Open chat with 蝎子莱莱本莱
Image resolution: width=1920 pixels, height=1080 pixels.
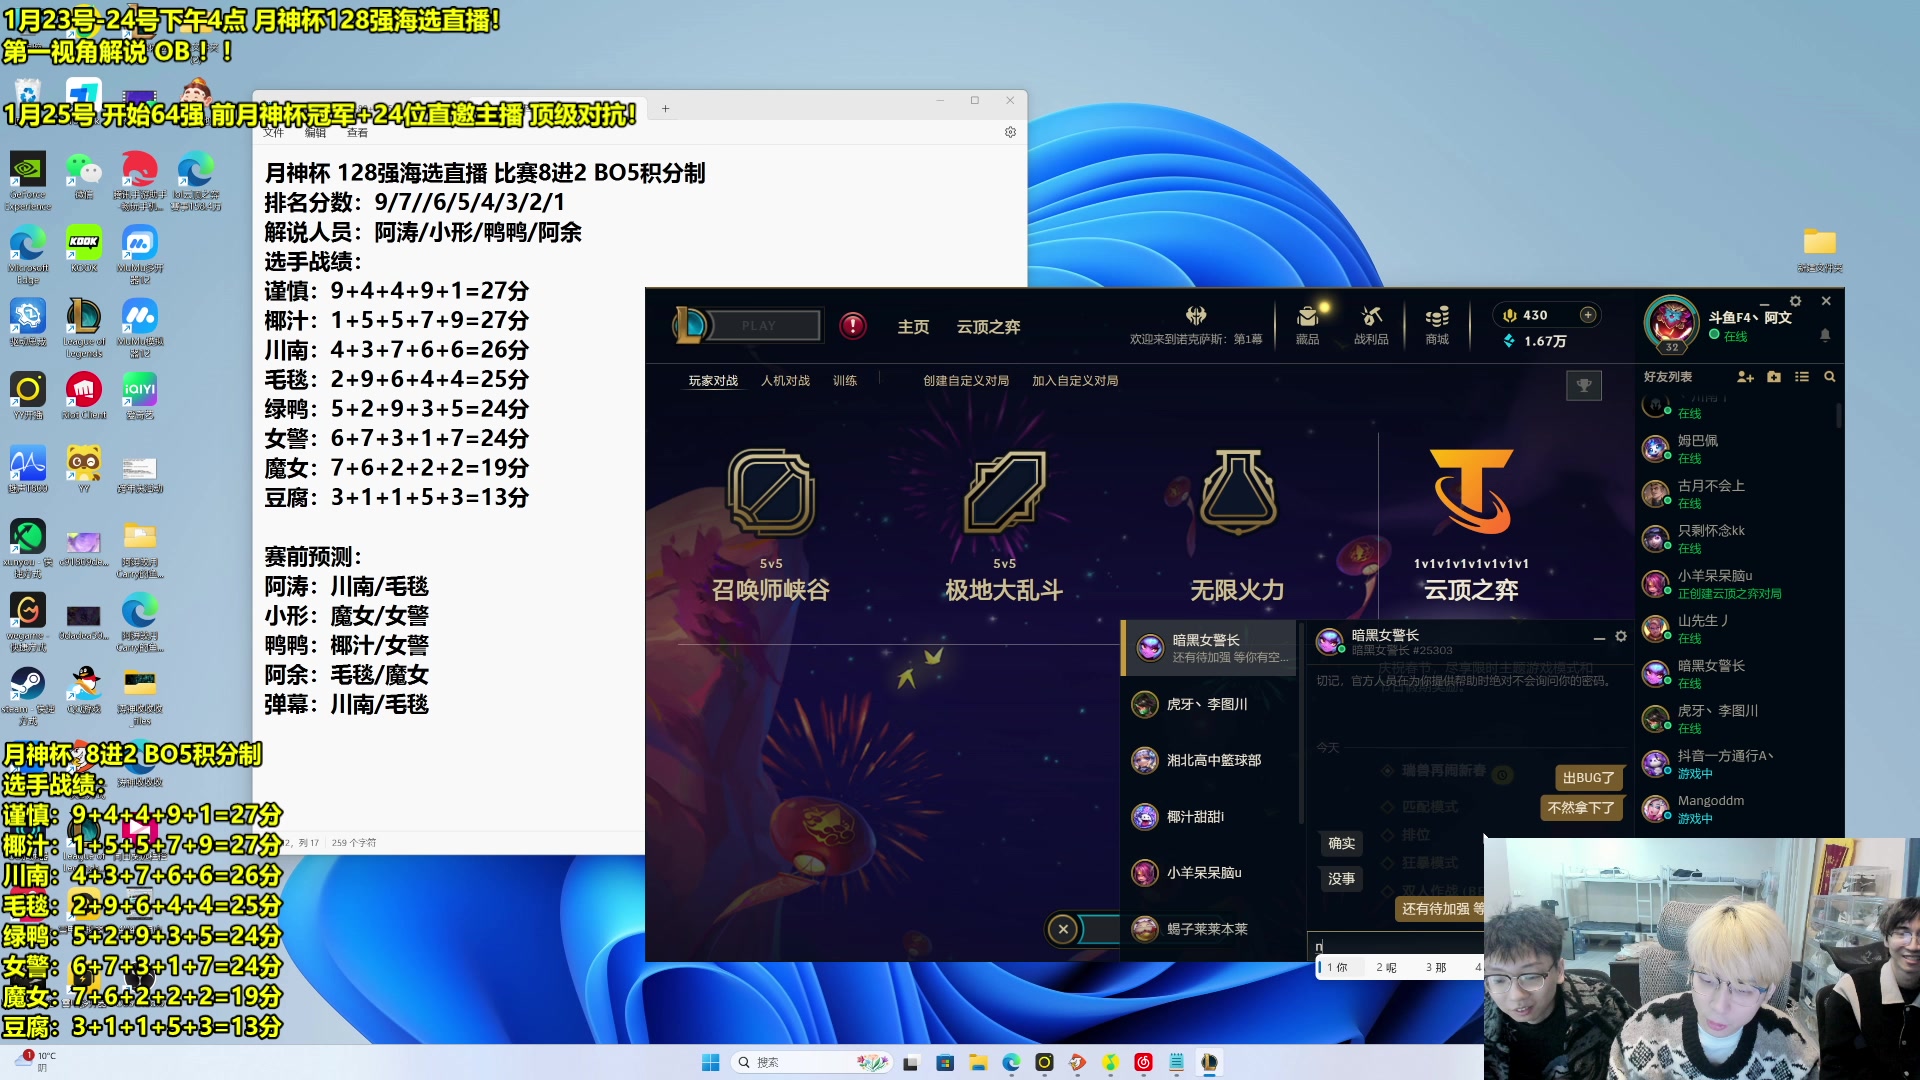[x=1209, y=929]
